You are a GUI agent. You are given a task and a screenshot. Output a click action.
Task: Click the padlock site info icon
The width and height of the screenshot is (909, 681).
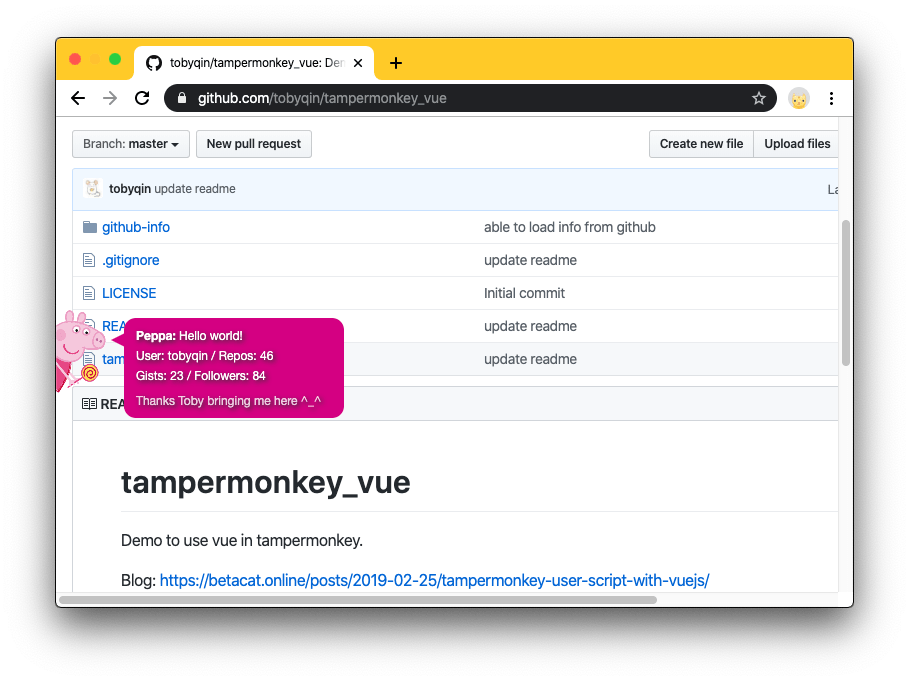pos(182,98)
